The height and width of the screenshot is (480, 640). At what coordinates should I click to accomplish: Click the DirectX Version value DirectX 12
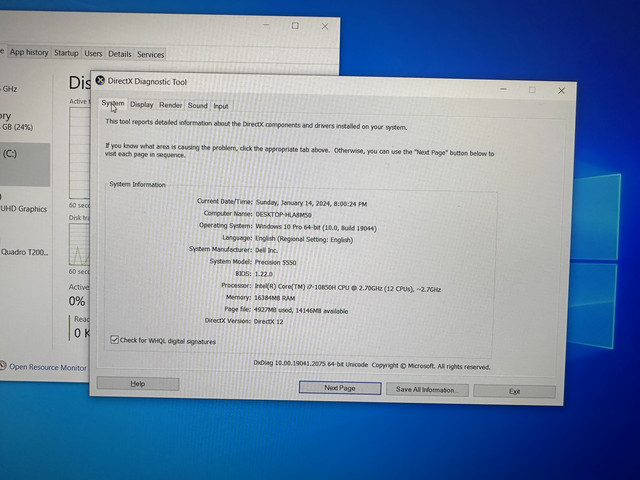pyautogui.click(x=268, y=321)
